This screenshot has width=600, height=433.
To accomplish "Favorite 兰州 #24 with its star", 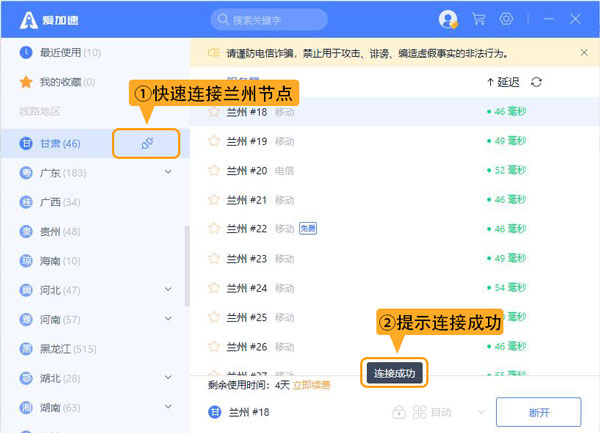I will [x=214, y=288].
